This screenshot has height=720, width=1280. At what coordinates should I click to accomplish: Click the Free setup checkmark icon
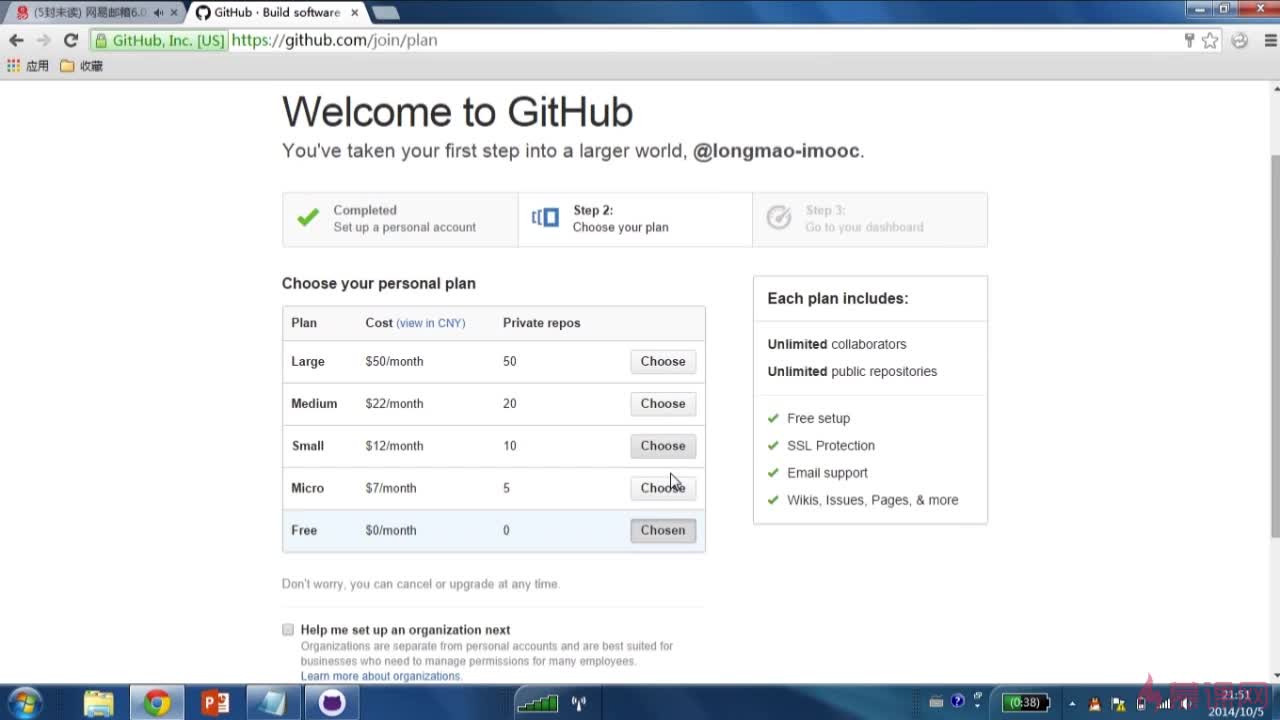click(x=773, y=418)
